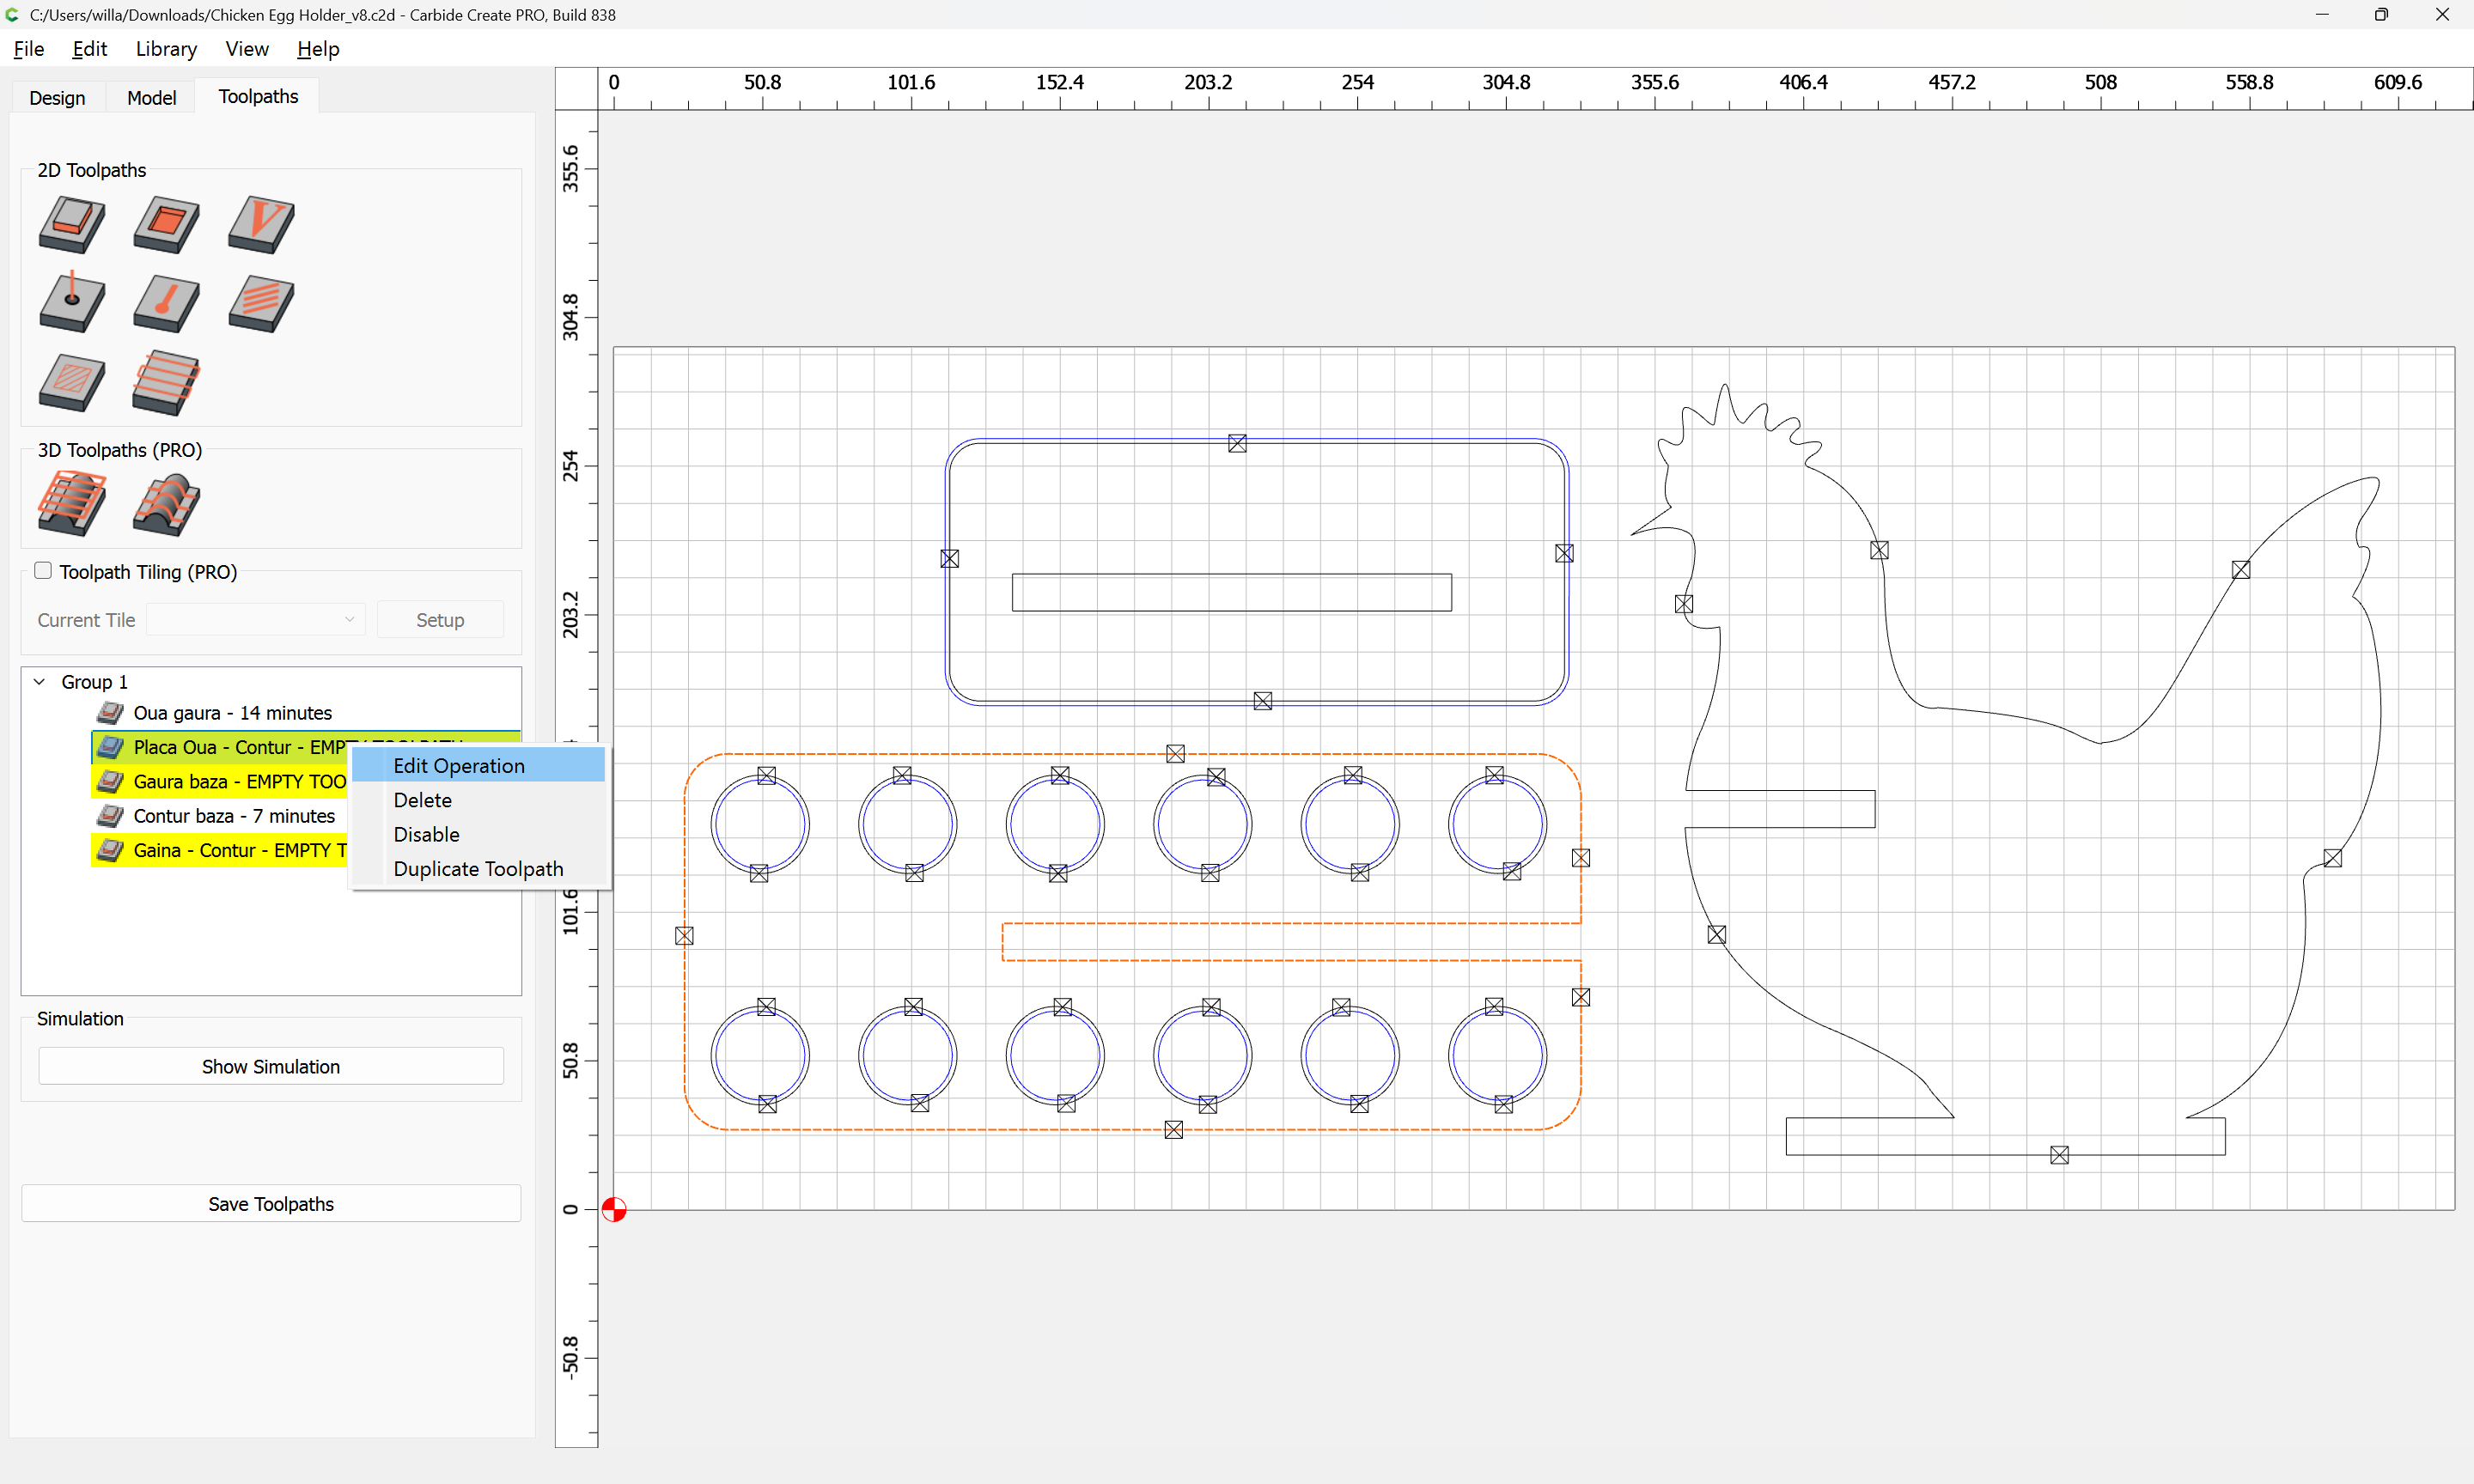Select the V-Carve toolpath icon
The image size is (2474, 1484).
click(x=261, y=224)
